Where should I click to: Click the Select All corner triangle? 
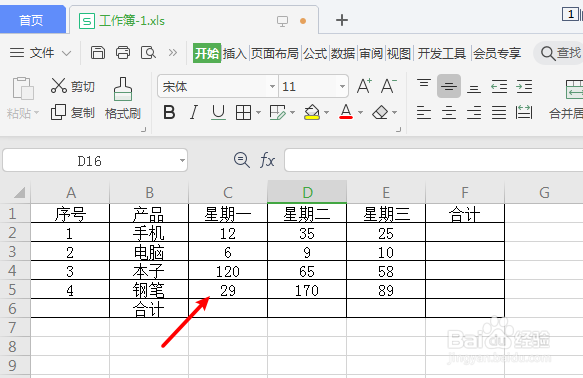click(x=19, y=192)
